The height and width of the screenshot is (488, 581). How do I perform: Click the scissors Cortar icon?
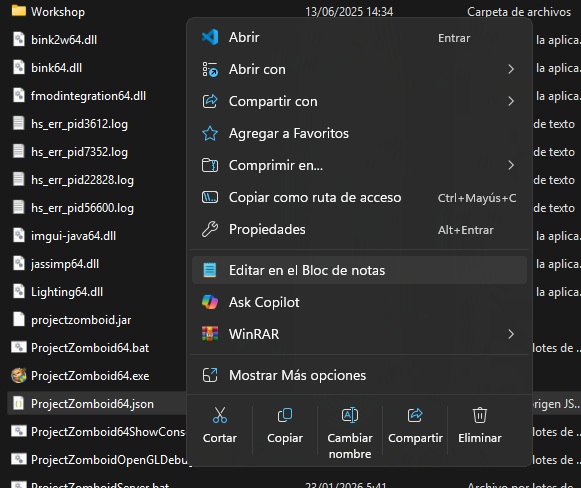(220, 415)
